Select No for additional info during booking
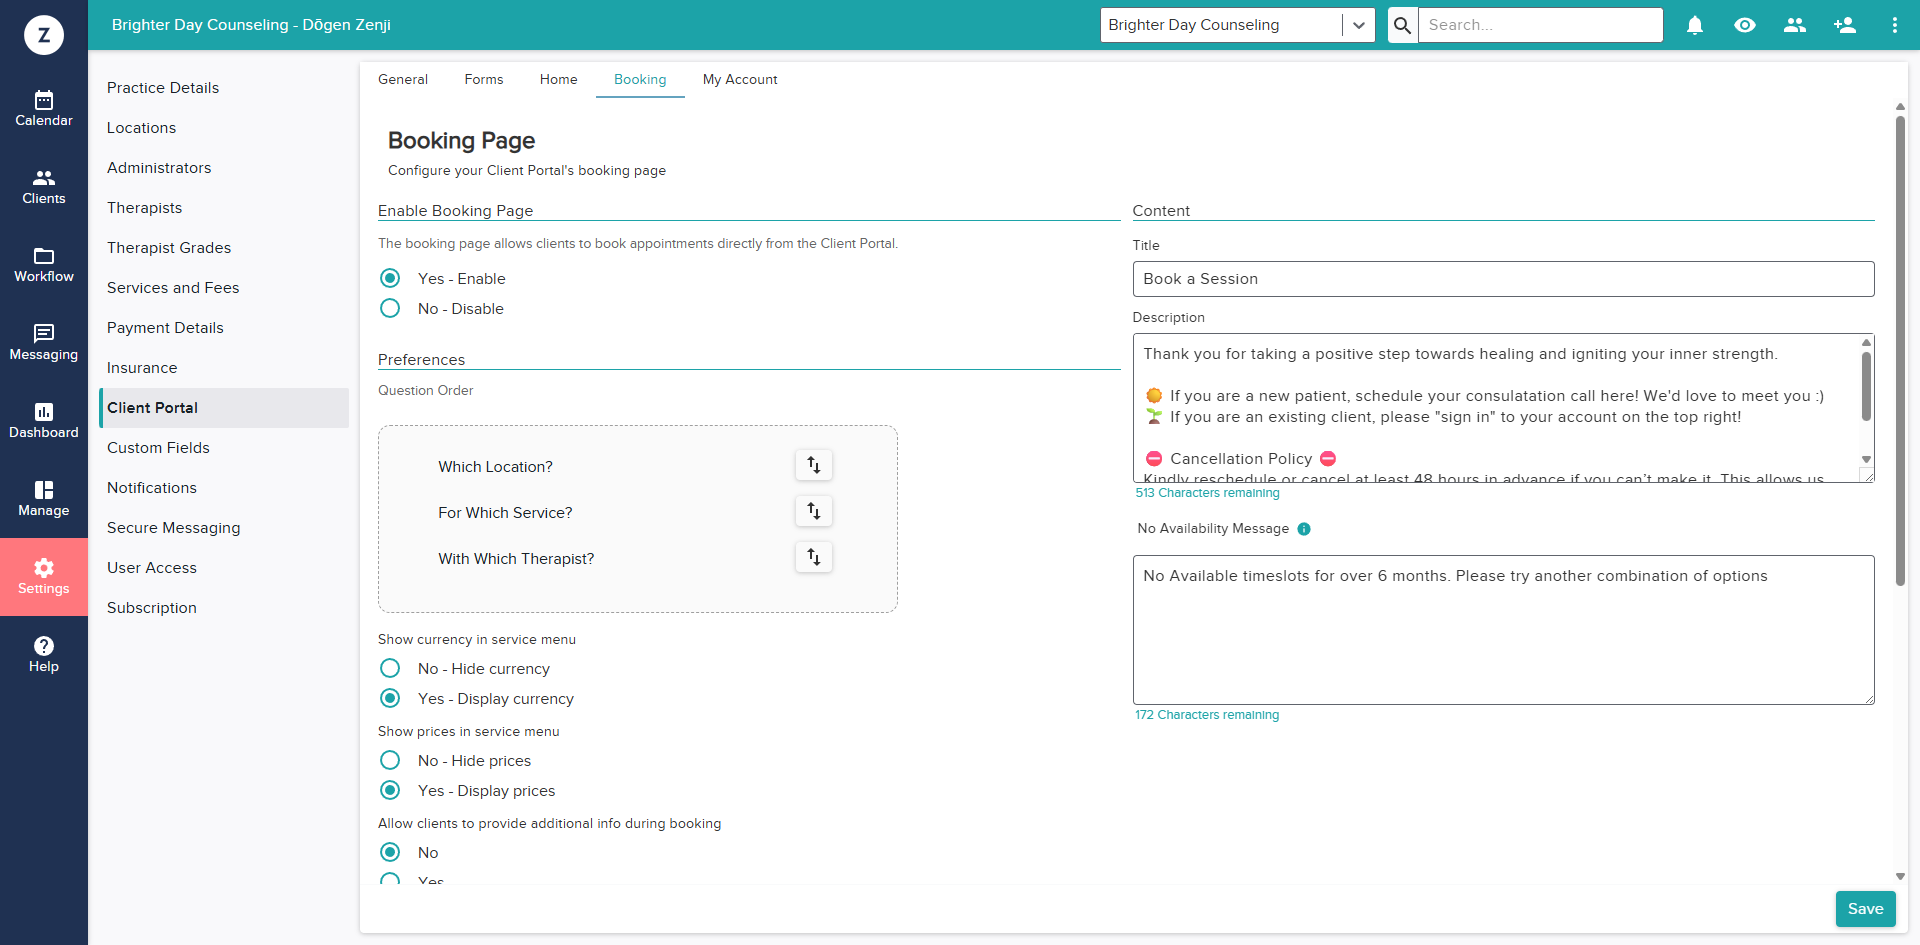The height and width of the screenshot is (945, 1920). [390, 852]
